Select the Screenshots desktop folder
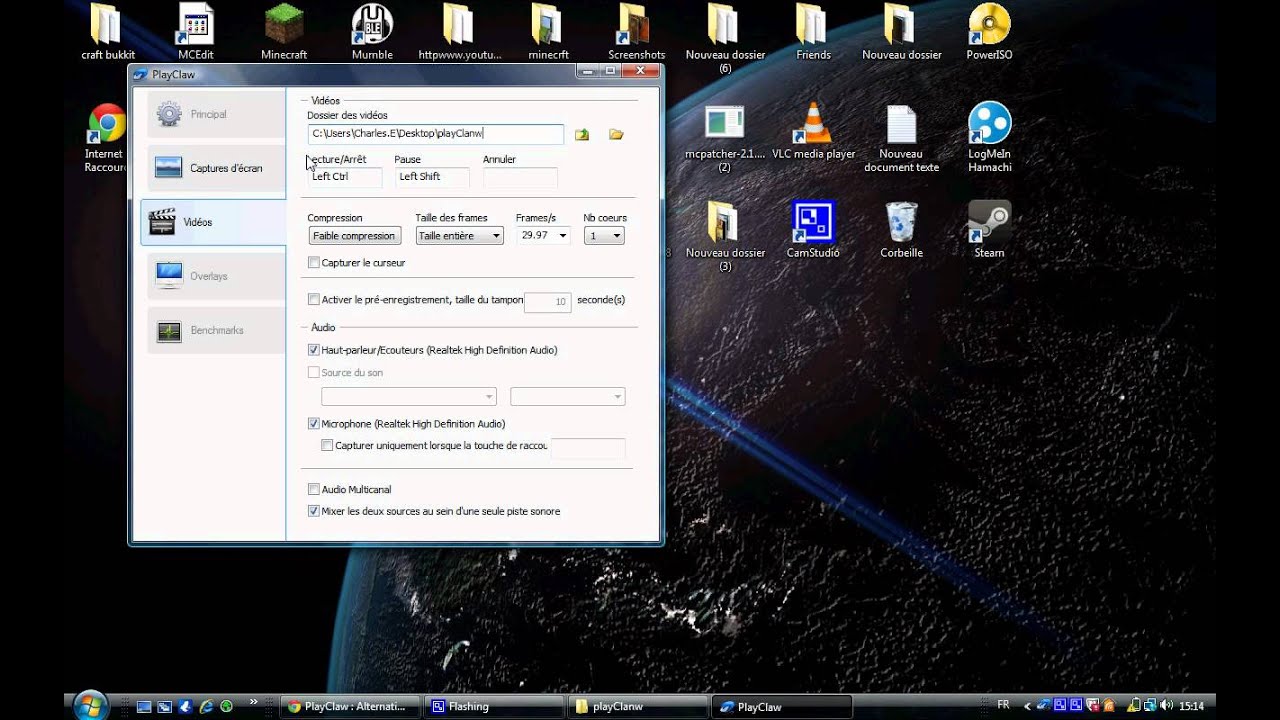 click(636, 33)
